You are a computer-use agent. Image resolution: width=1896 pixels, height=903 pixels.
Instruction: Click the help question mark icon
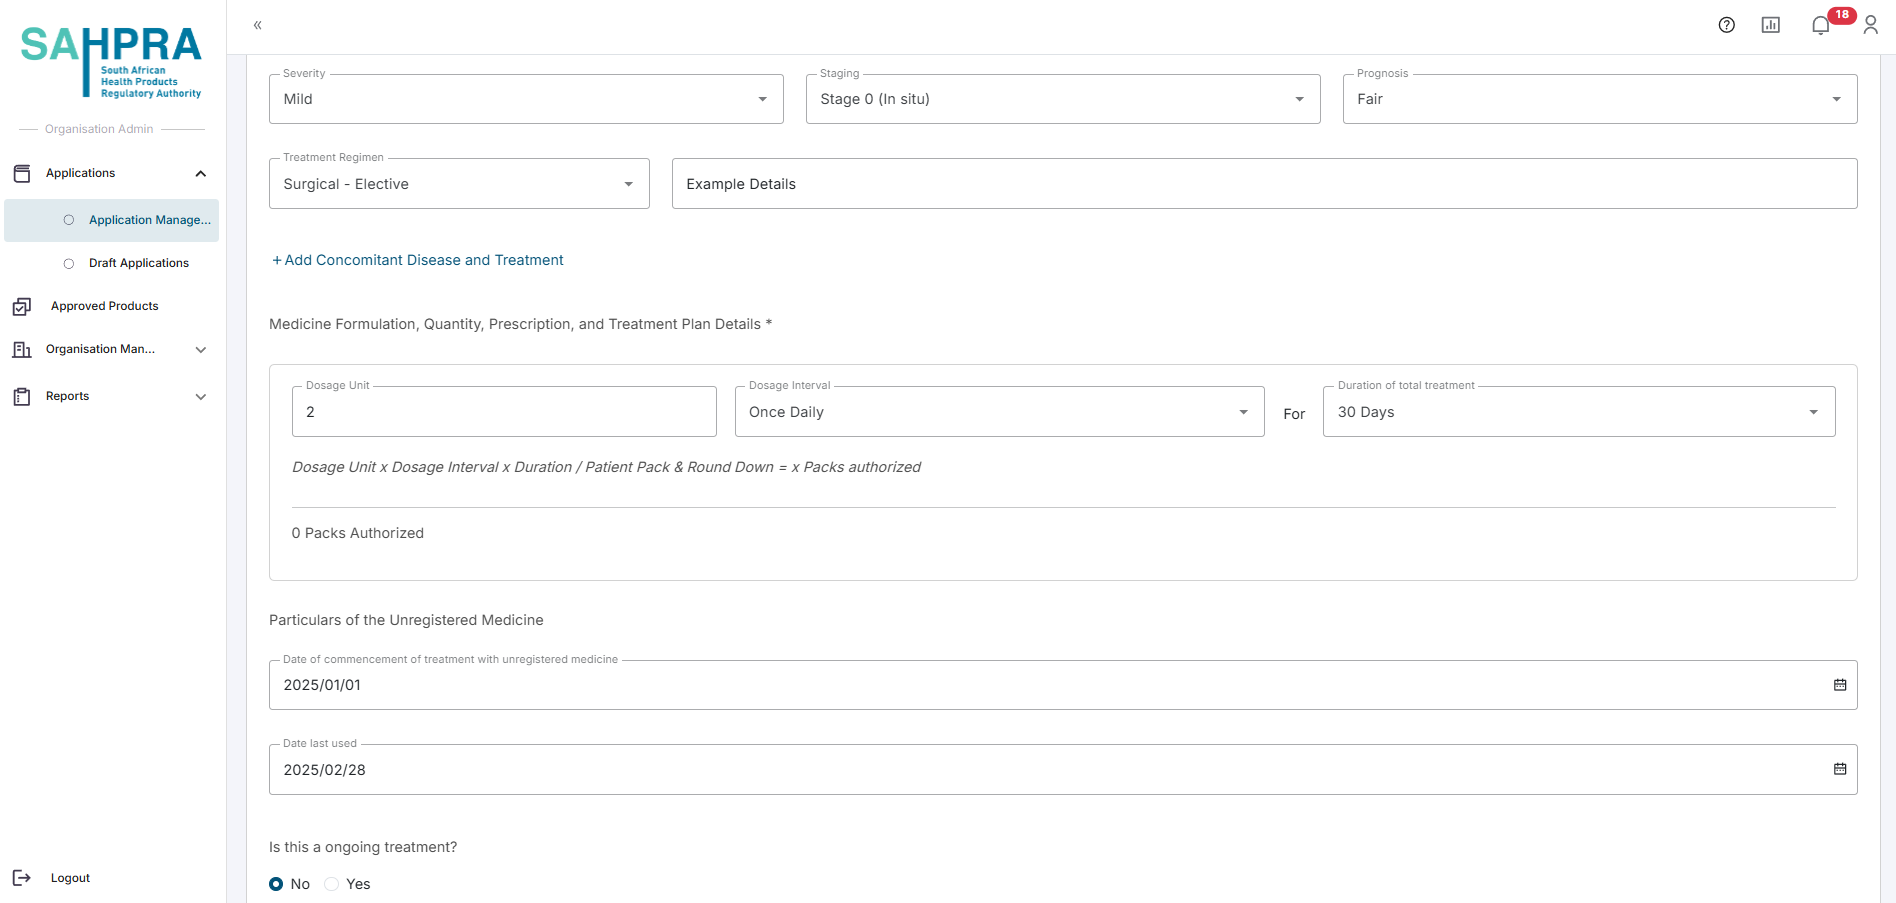coord(1726,25)
